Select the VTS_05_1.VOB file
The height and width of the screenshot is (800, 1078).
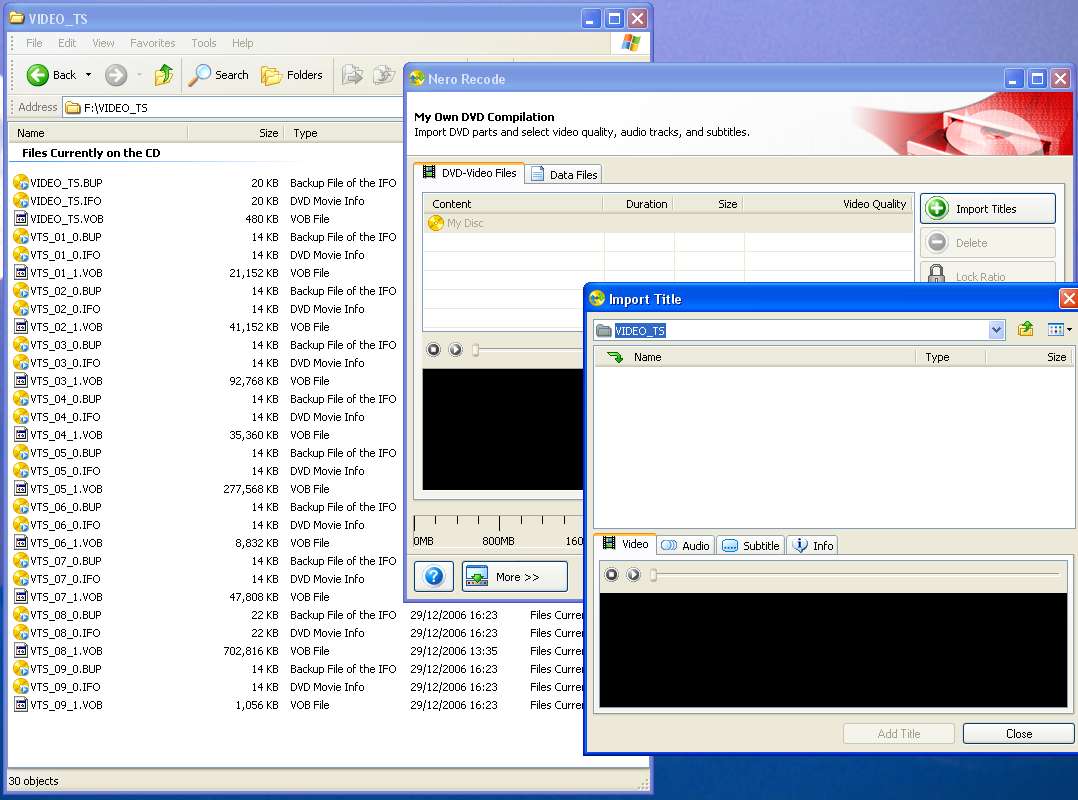(x=66, y=489)
